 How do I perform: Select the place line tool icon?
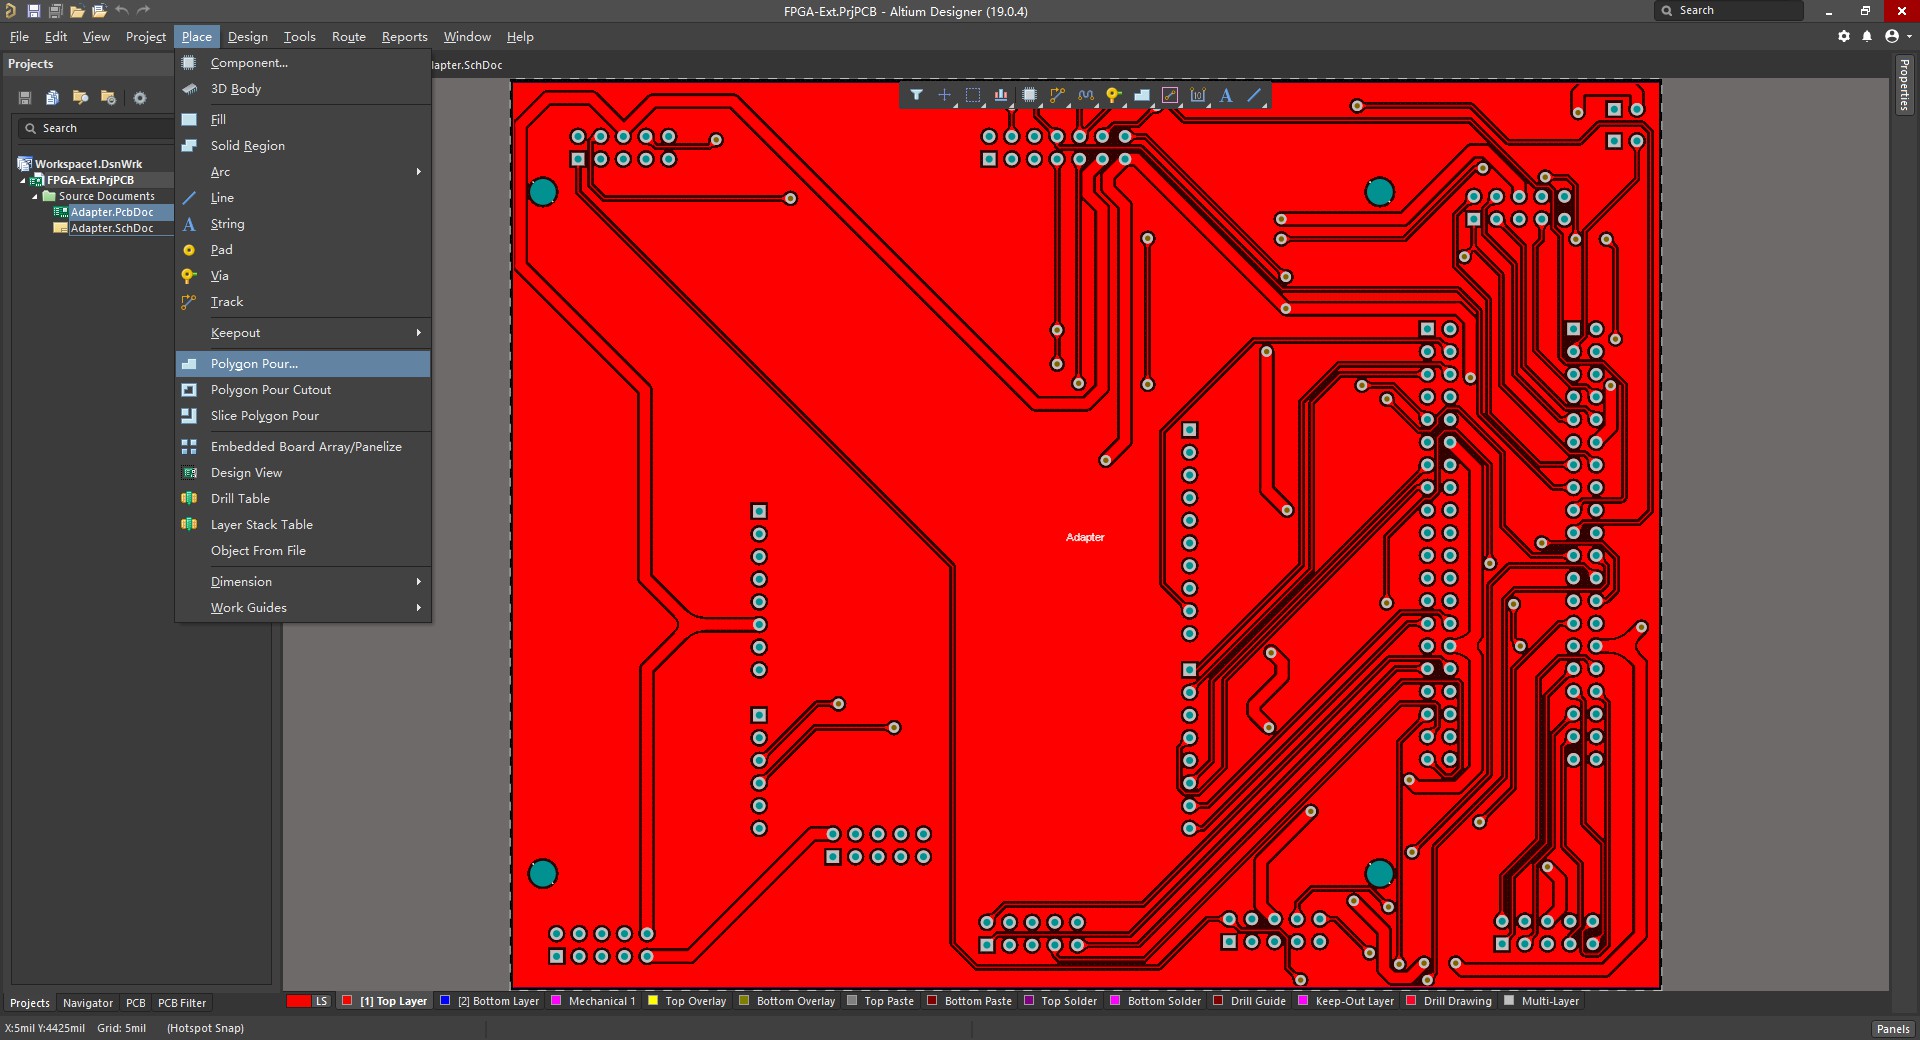click(1254, 95)
